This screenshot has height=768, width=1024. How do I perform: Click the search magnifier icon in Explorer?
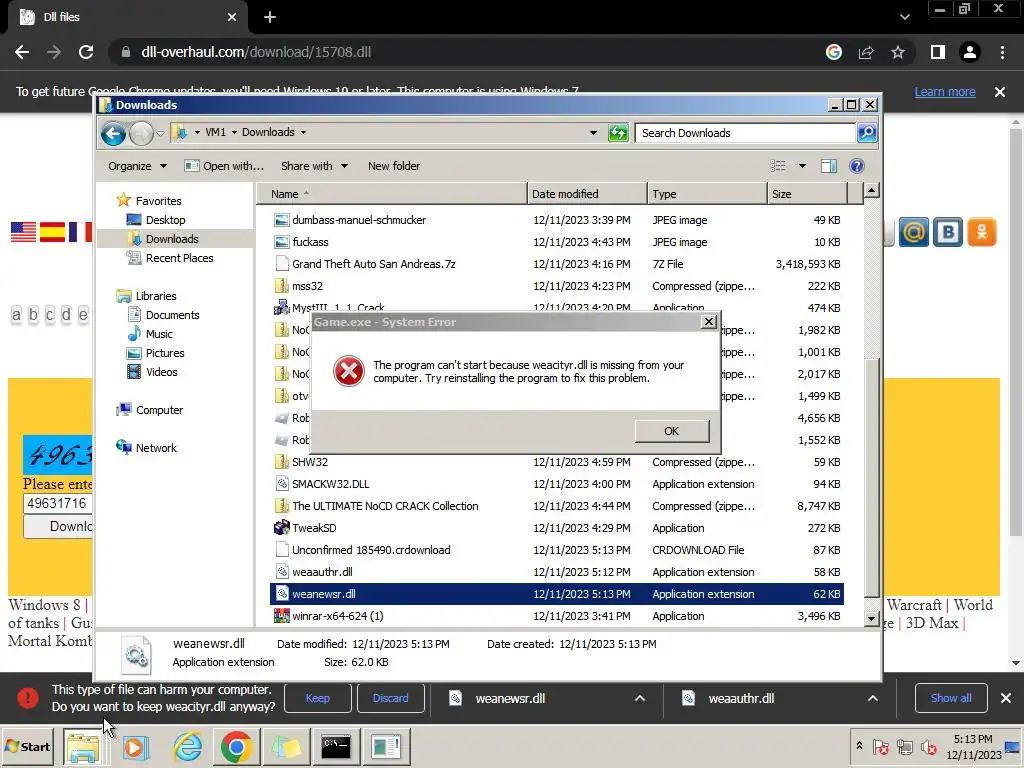tap(867, 133)
